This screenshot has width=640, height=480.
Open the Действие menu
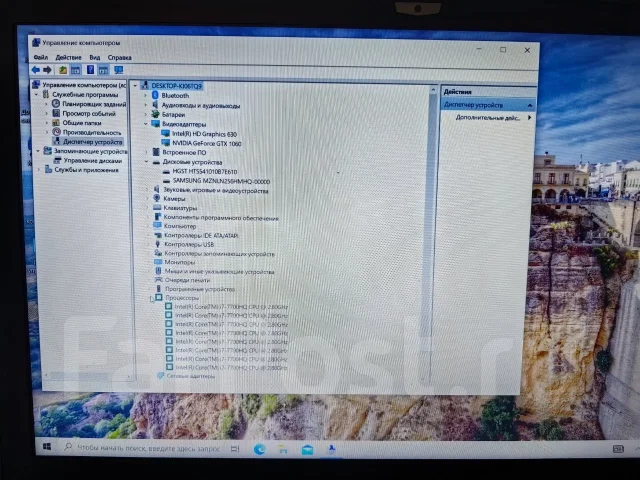(x=69, y=57)
